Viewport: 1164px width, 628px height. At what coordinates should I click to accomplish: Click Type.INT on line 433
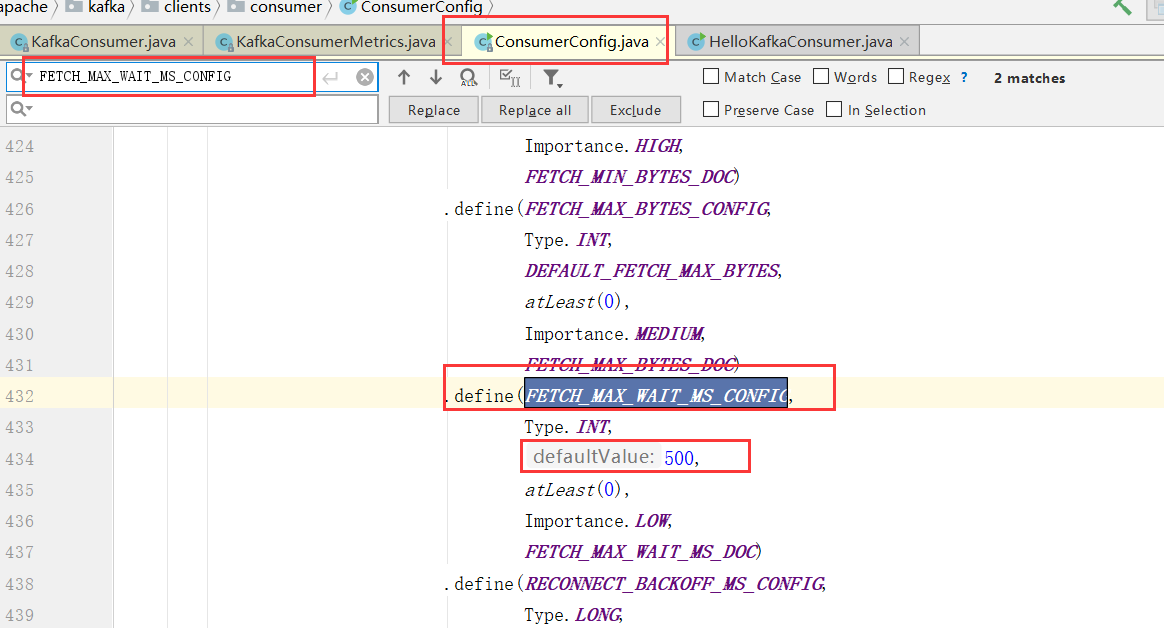[x=567, y=427]
